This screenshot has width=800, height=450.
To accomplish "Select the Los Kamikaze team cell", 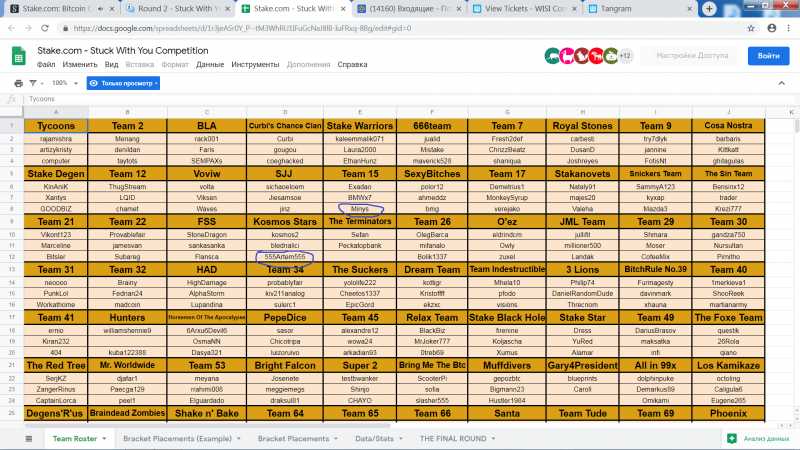I will click(x=728, y=365).
